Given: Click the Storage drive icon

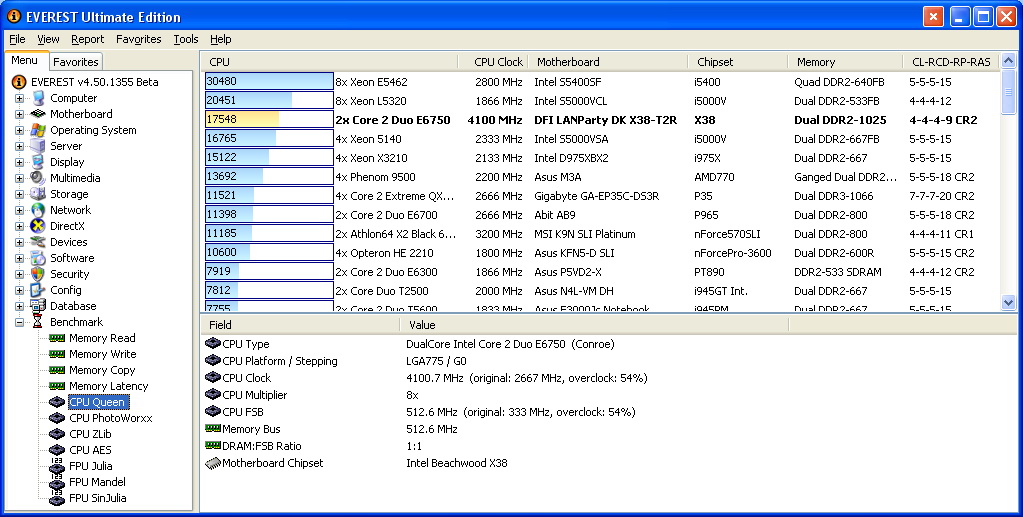Looking at the screenshot, I should (x=38, y=194).
